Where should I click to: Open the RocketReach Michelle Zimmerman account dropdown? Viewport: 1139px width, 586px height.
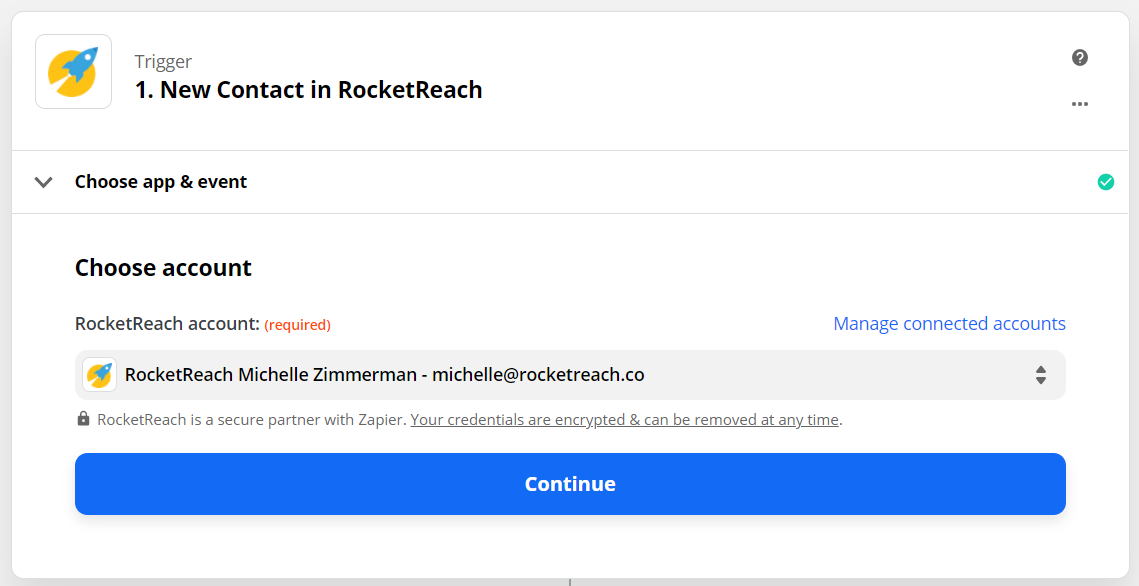[570, 375]
